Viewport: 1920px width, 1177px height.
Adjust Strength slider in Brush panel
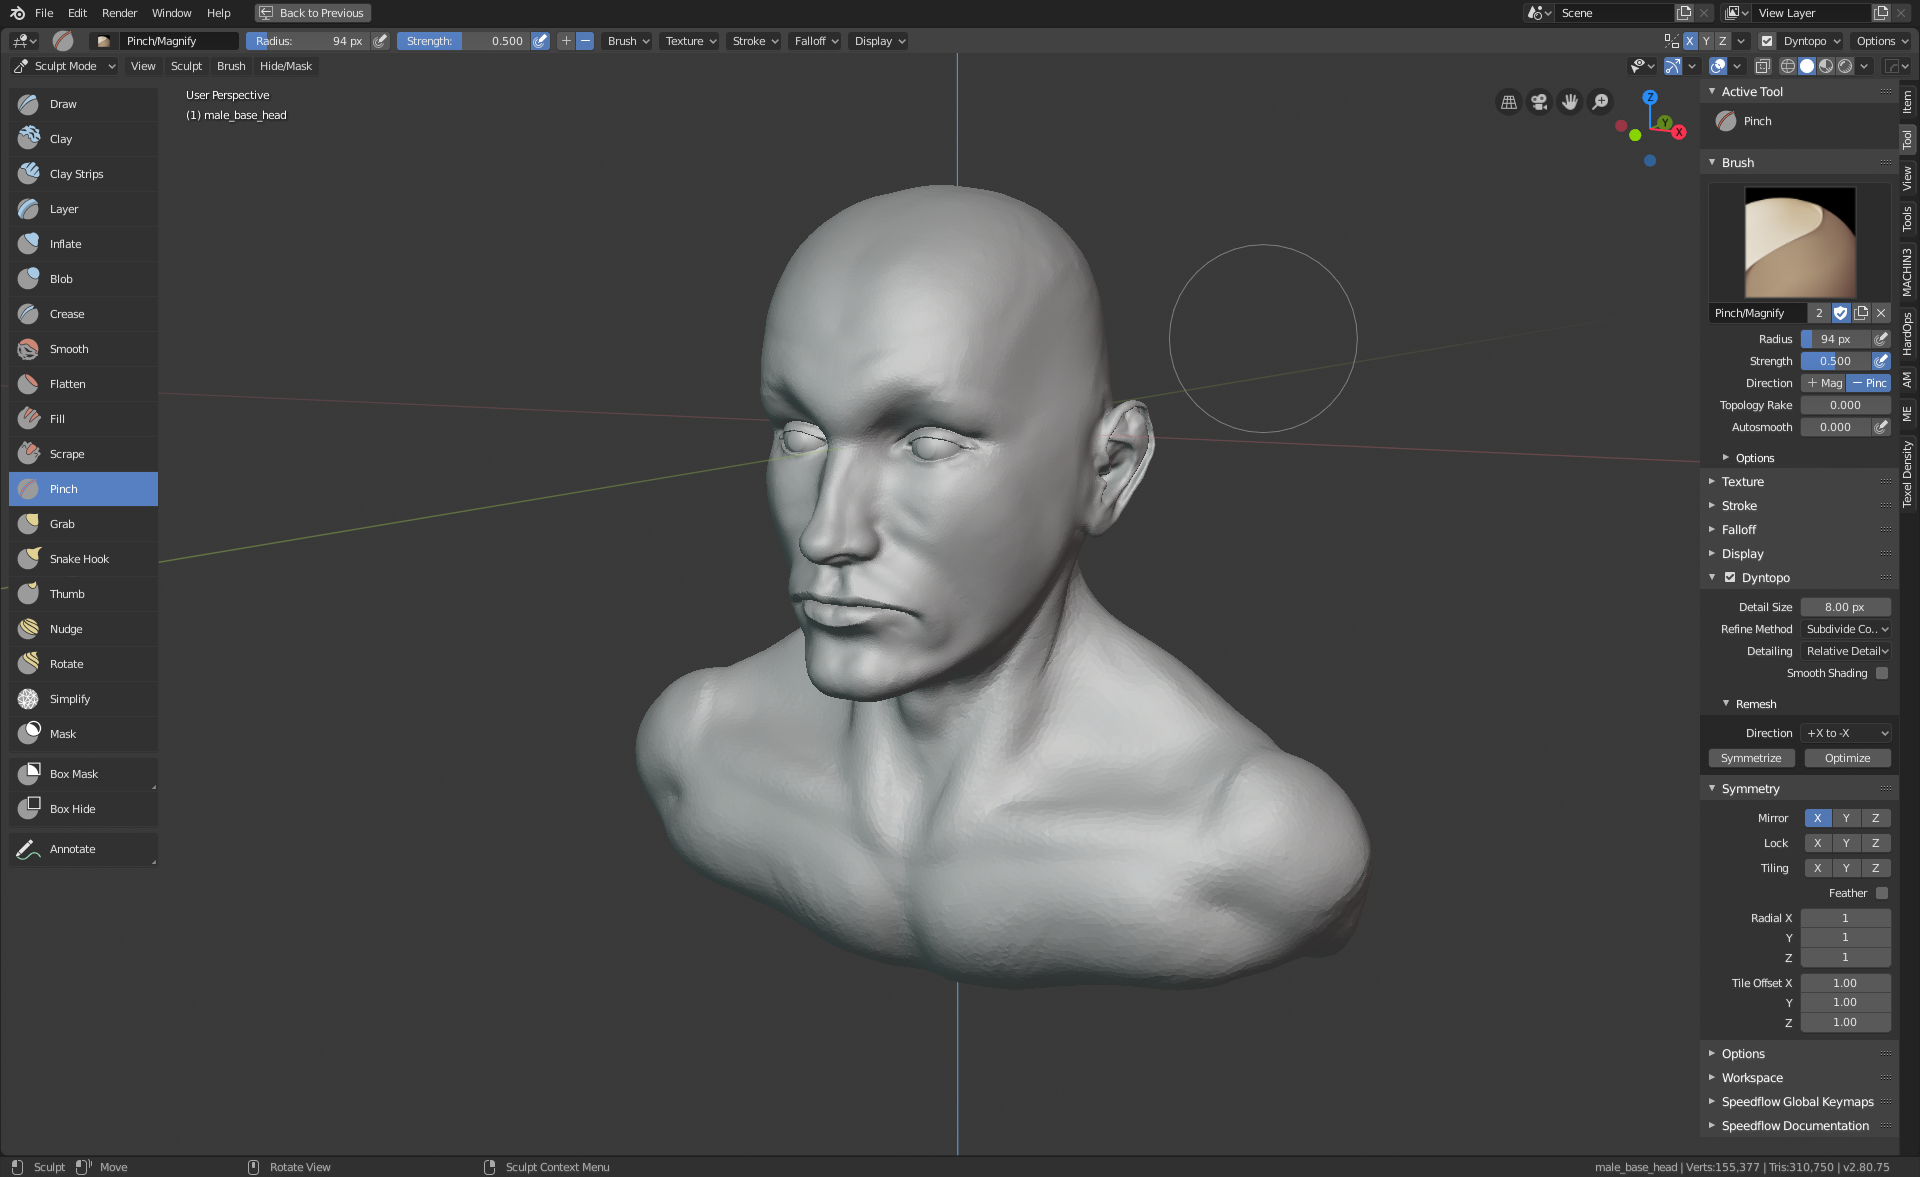[x=1835, y=361]
